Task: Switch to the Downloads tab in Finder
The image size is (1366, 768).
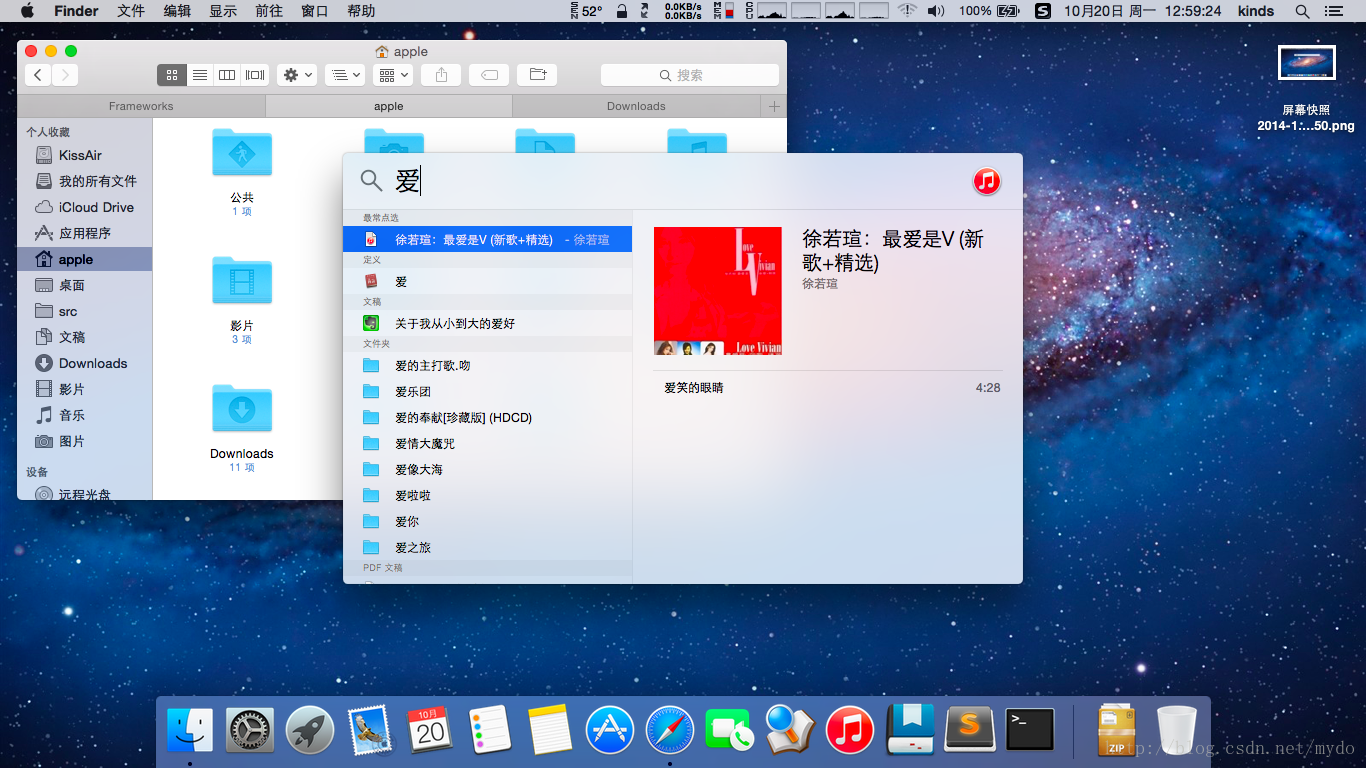Action: [636, 106]
